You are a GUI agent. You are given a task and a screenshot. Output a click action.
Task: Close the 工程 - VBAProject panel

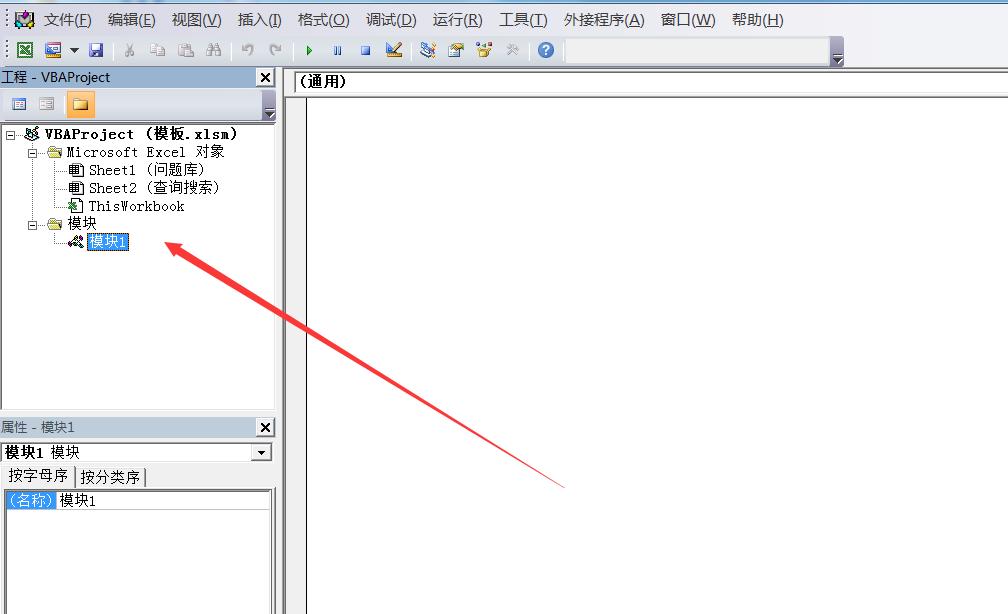coord(266,78)
